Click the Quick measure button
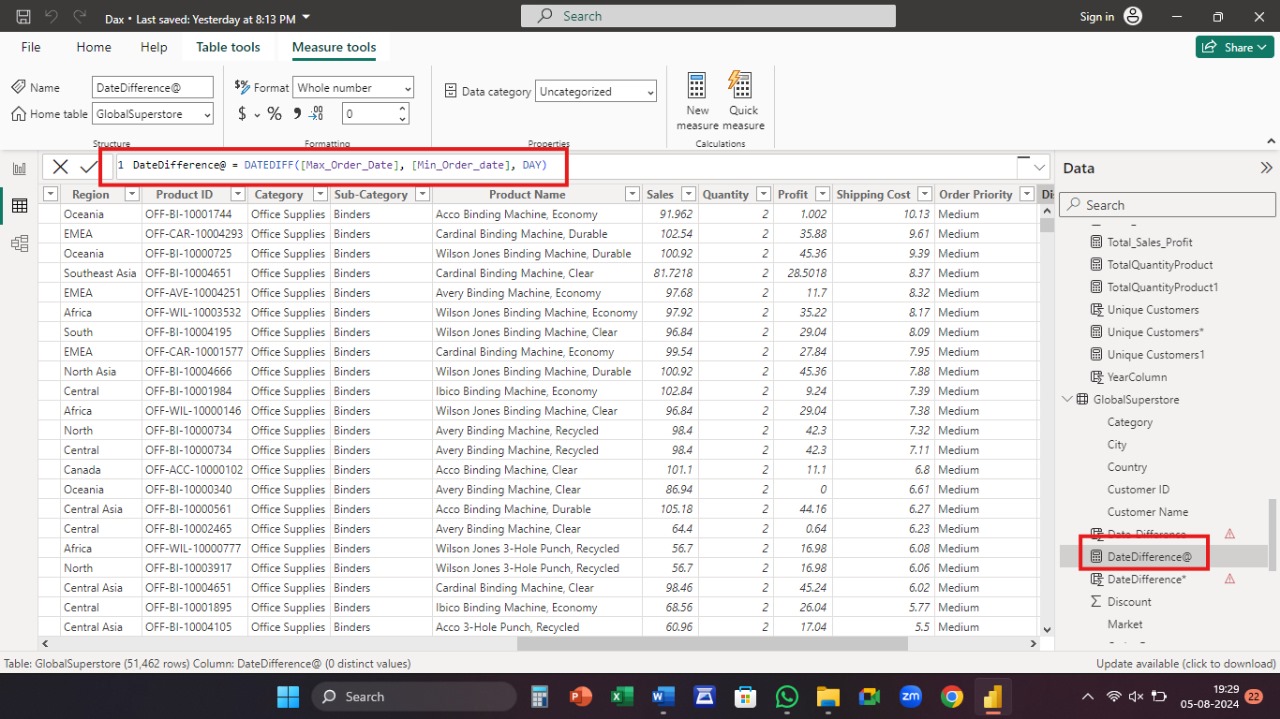Screen dimensions: 1280x719 743,101
